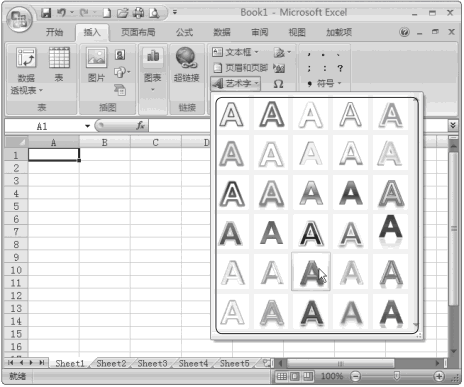The width and height of the screenshot is (464, 387).
Task: Open the Page Layout (页面布局) tab
Action: coord(138,32)
